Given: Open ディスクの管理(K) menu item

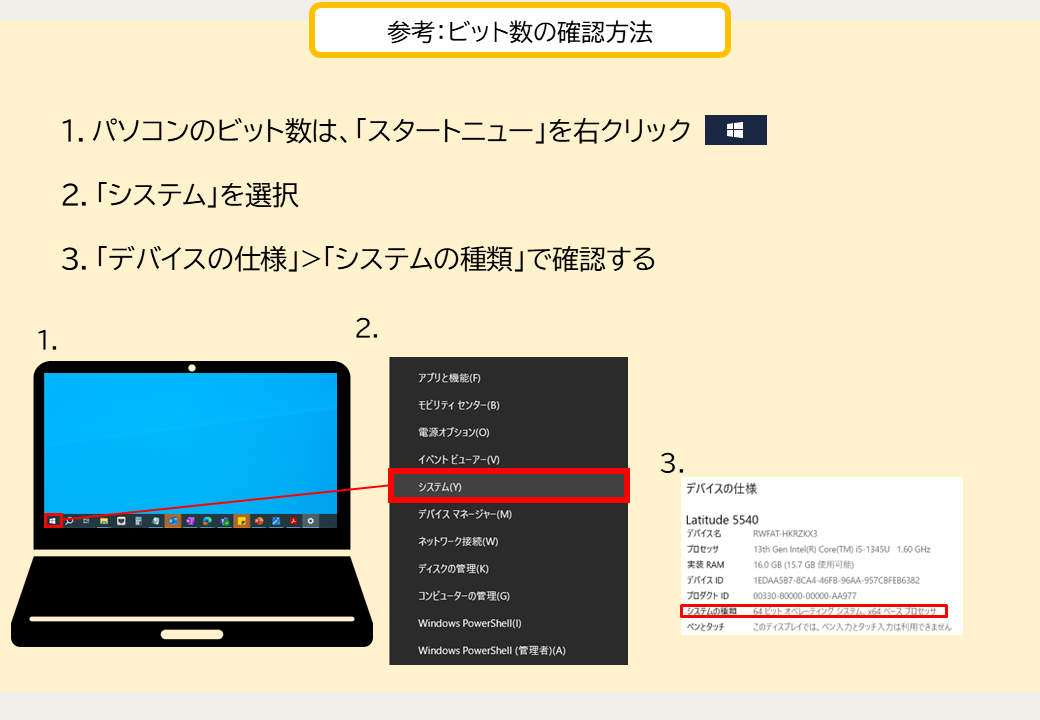Looking at the screenshot, I should click(x=508, y=568).
